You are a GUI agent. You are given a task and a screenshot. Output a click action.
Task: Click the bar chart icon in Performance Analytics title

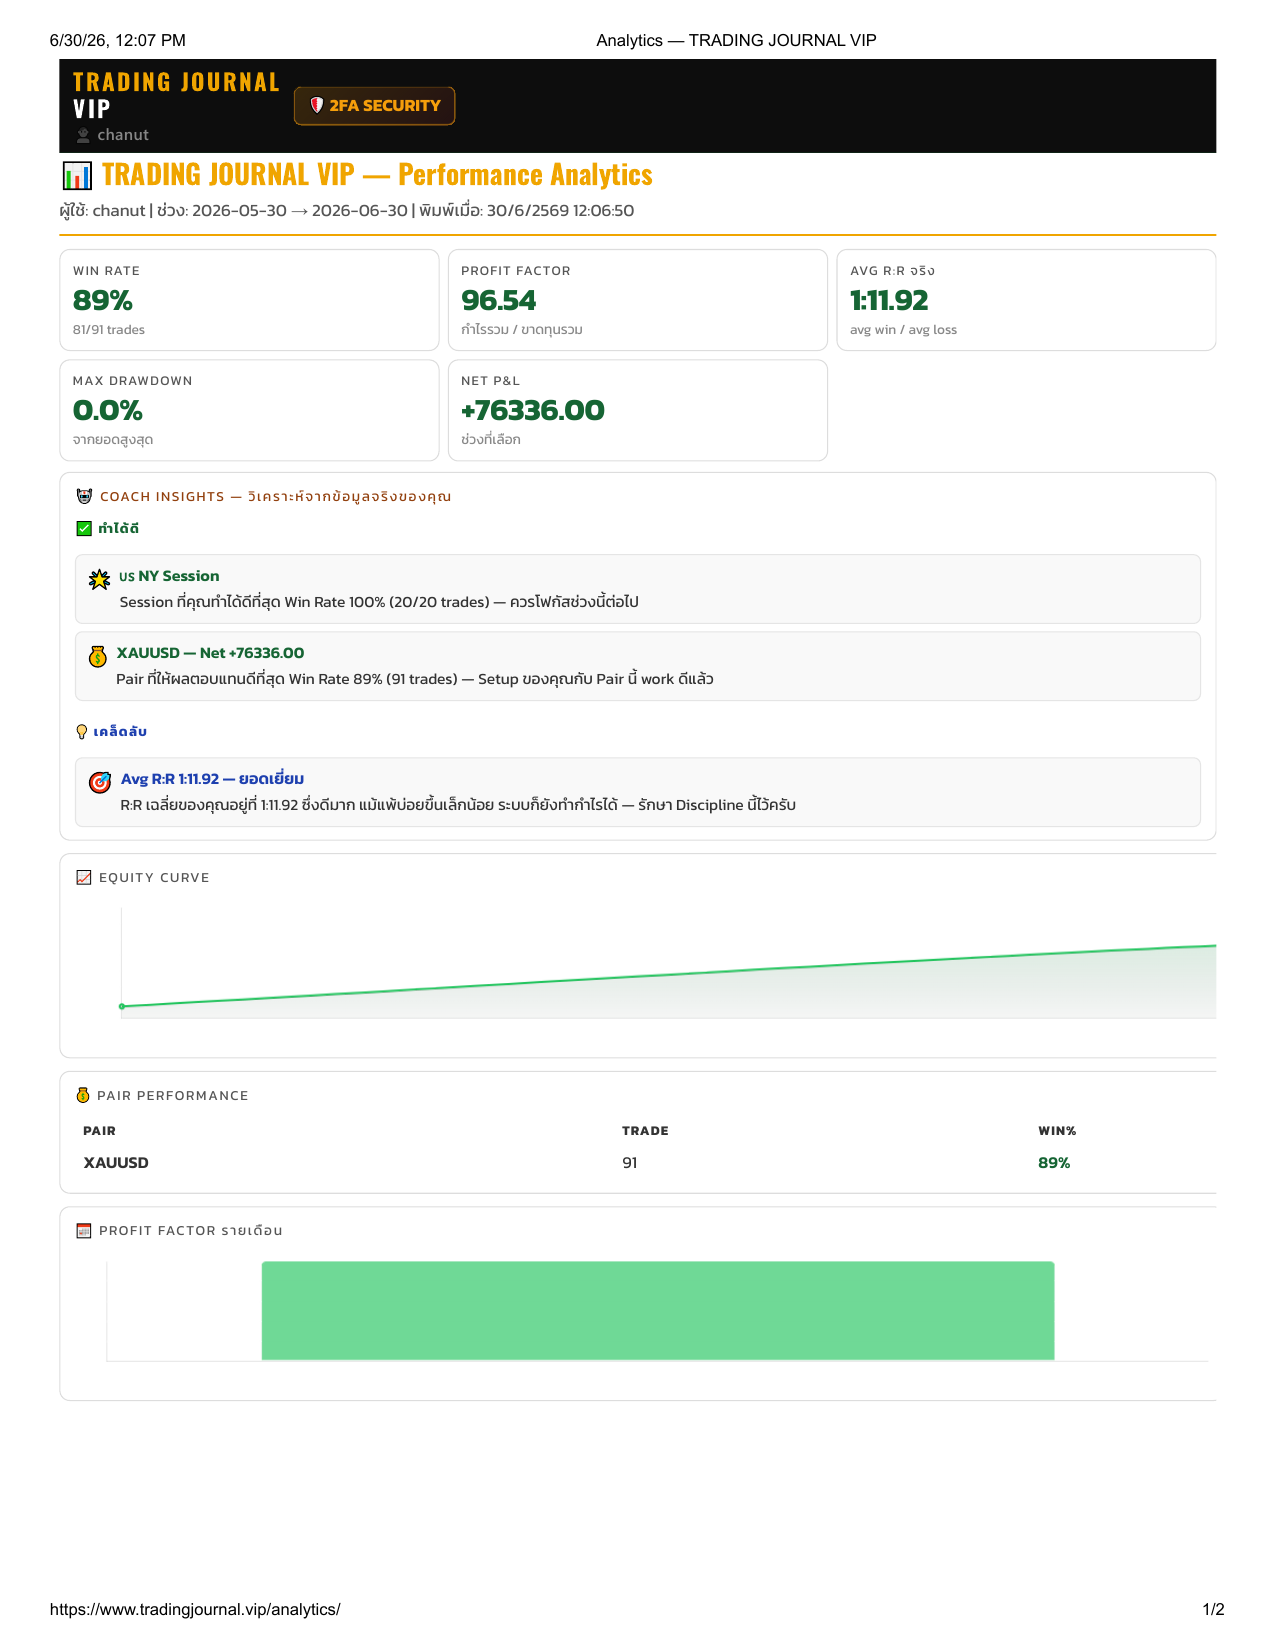[x=77, y=176]
